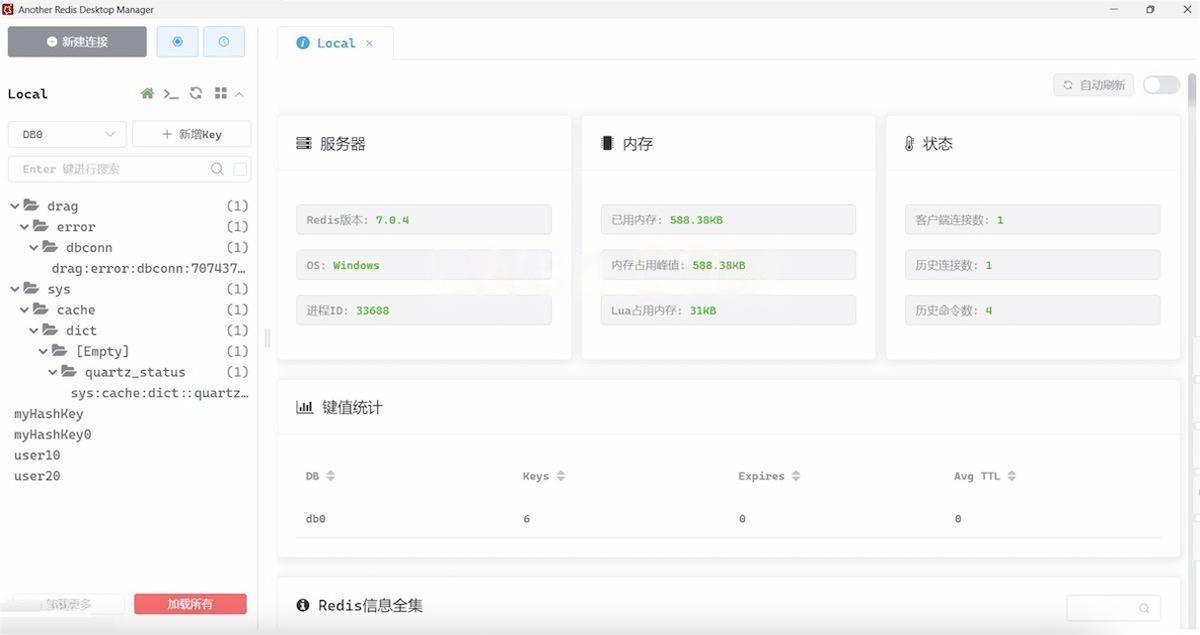The image size is (1200, 635).
Task: Click the 新建连接 new connection button
Action: (77, 42)
